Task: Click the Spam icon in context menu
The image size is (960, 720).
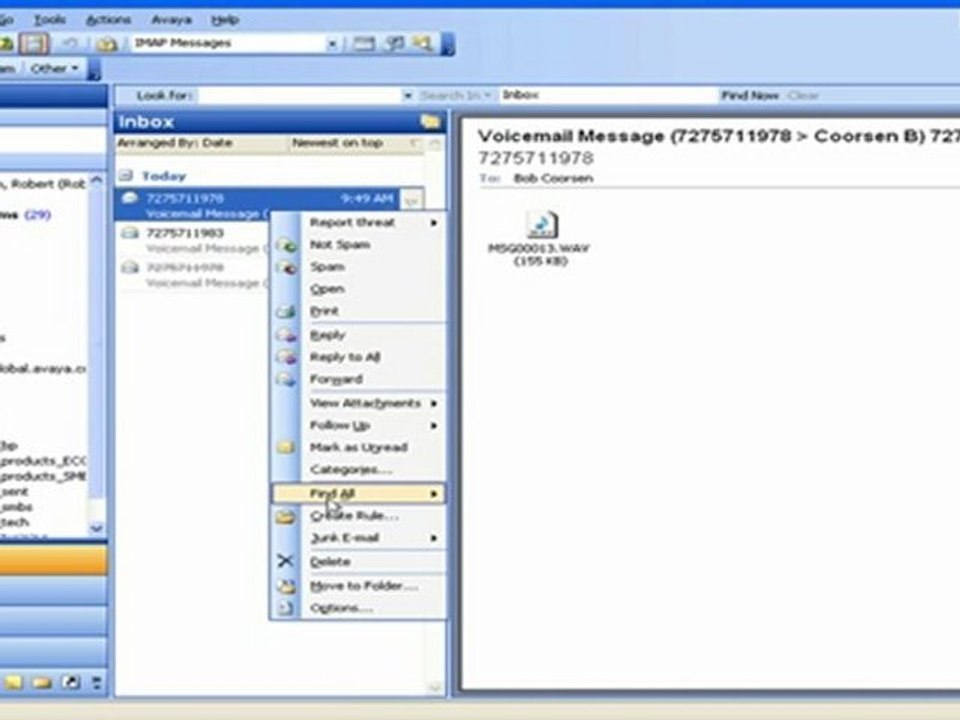Action: 286,267
